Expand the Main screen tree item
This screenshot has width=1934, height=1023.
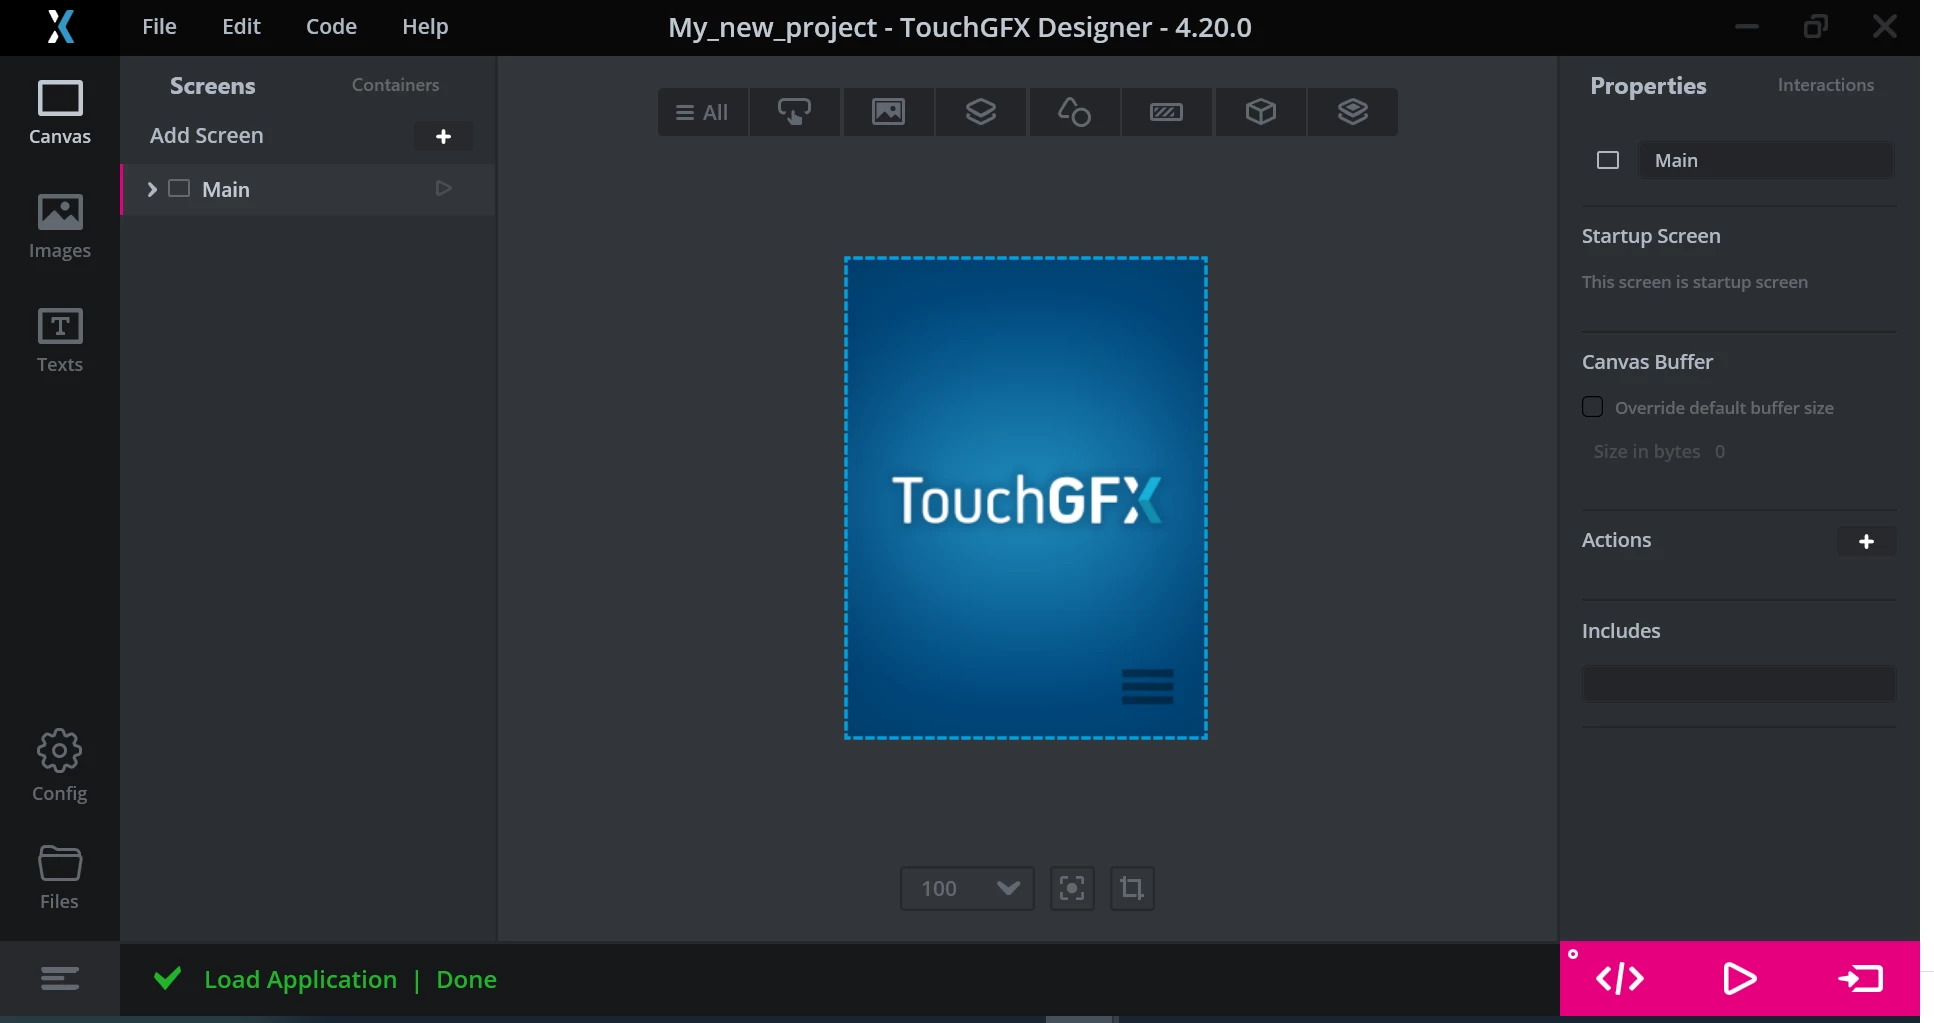(x=152, y=189)
